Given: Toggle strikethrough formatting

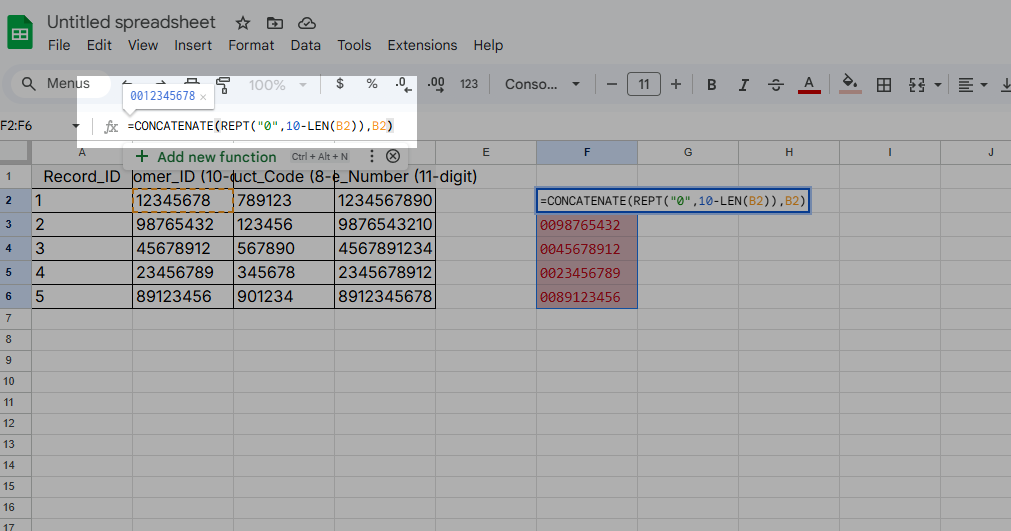Looking at the screenshot, I should [x=775, y=85].
